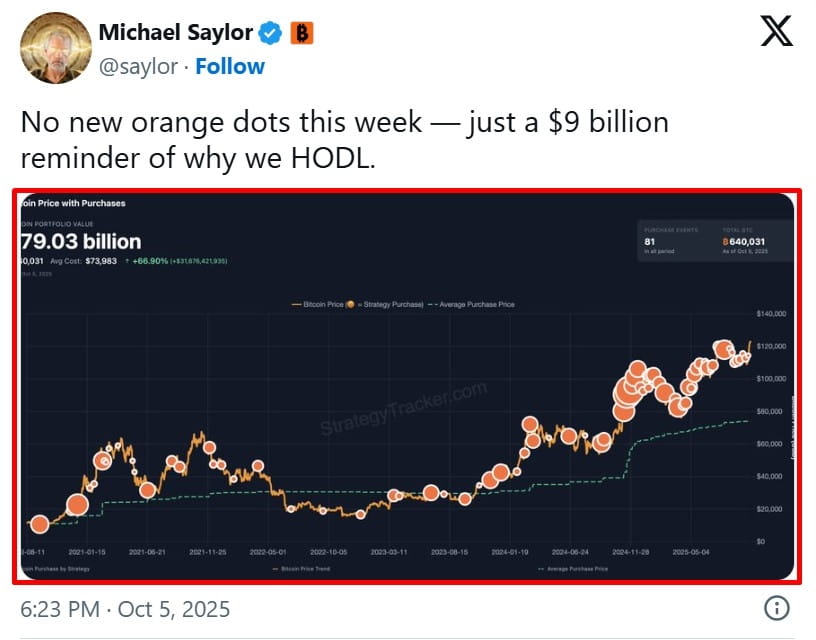
Task: Toggle the Average Purchase Price legend entry
Action: tap(475, 304)
